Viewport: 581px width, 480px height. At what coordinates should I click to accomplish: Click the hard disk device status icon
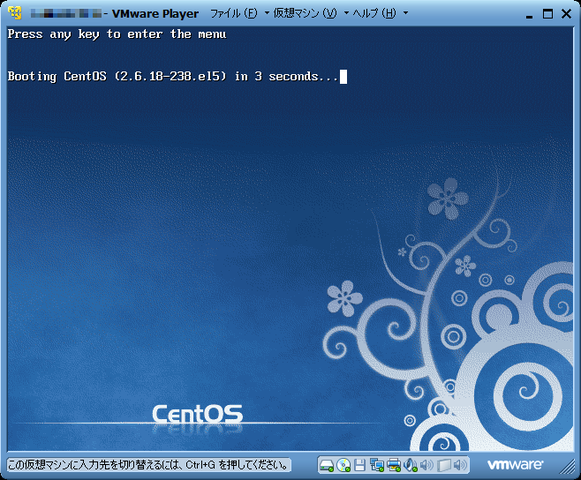(327, 465)
